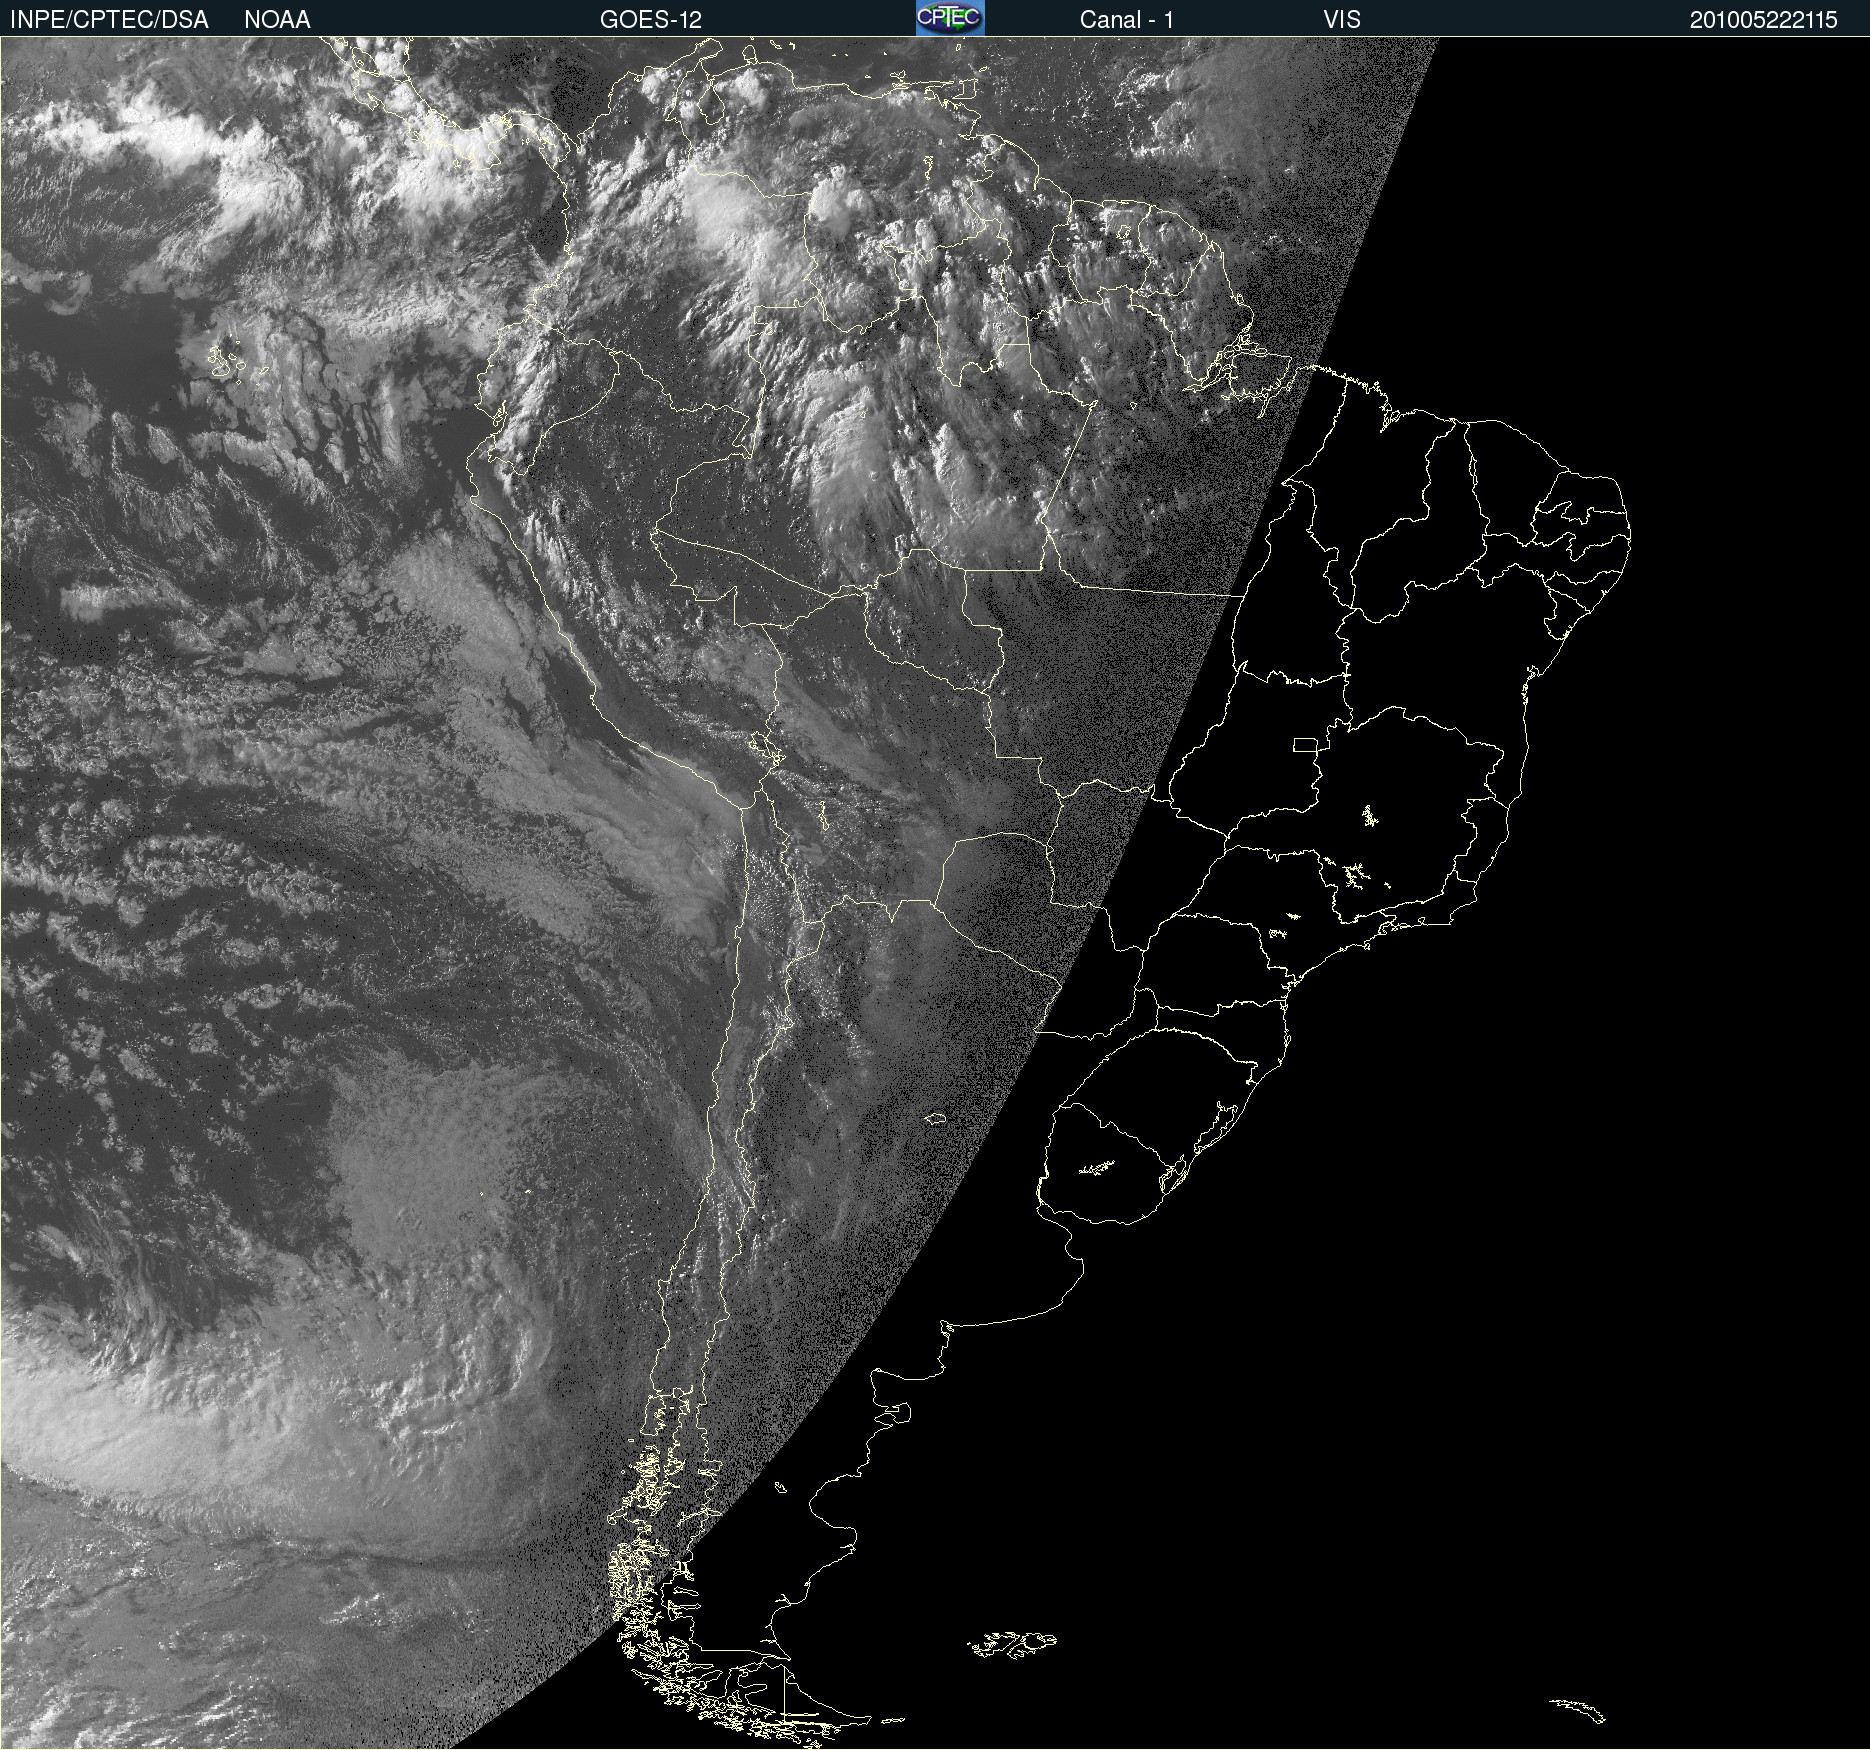This screenshot has width=1870, height=1750.
Task: Select the NOAA label in header
Action: click(x=277, y=20)
